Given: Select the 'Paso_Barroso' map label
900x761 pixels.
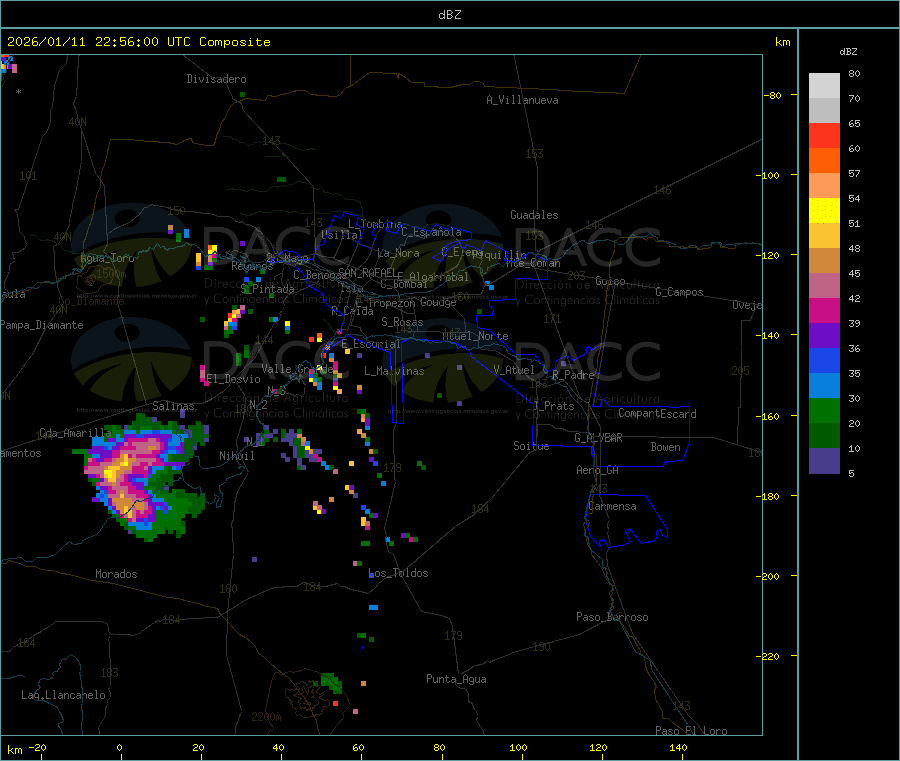Looking at the screenshot, I should click(x=612, y=617).
